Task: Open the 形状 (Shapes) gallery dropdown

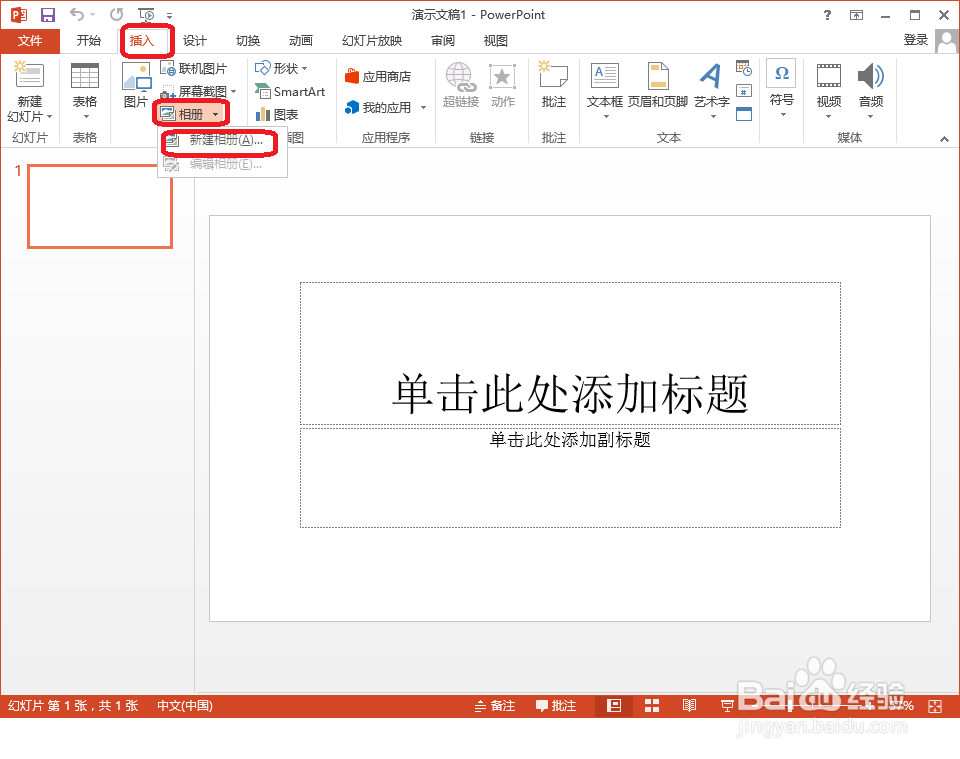Action: (282, 68)
